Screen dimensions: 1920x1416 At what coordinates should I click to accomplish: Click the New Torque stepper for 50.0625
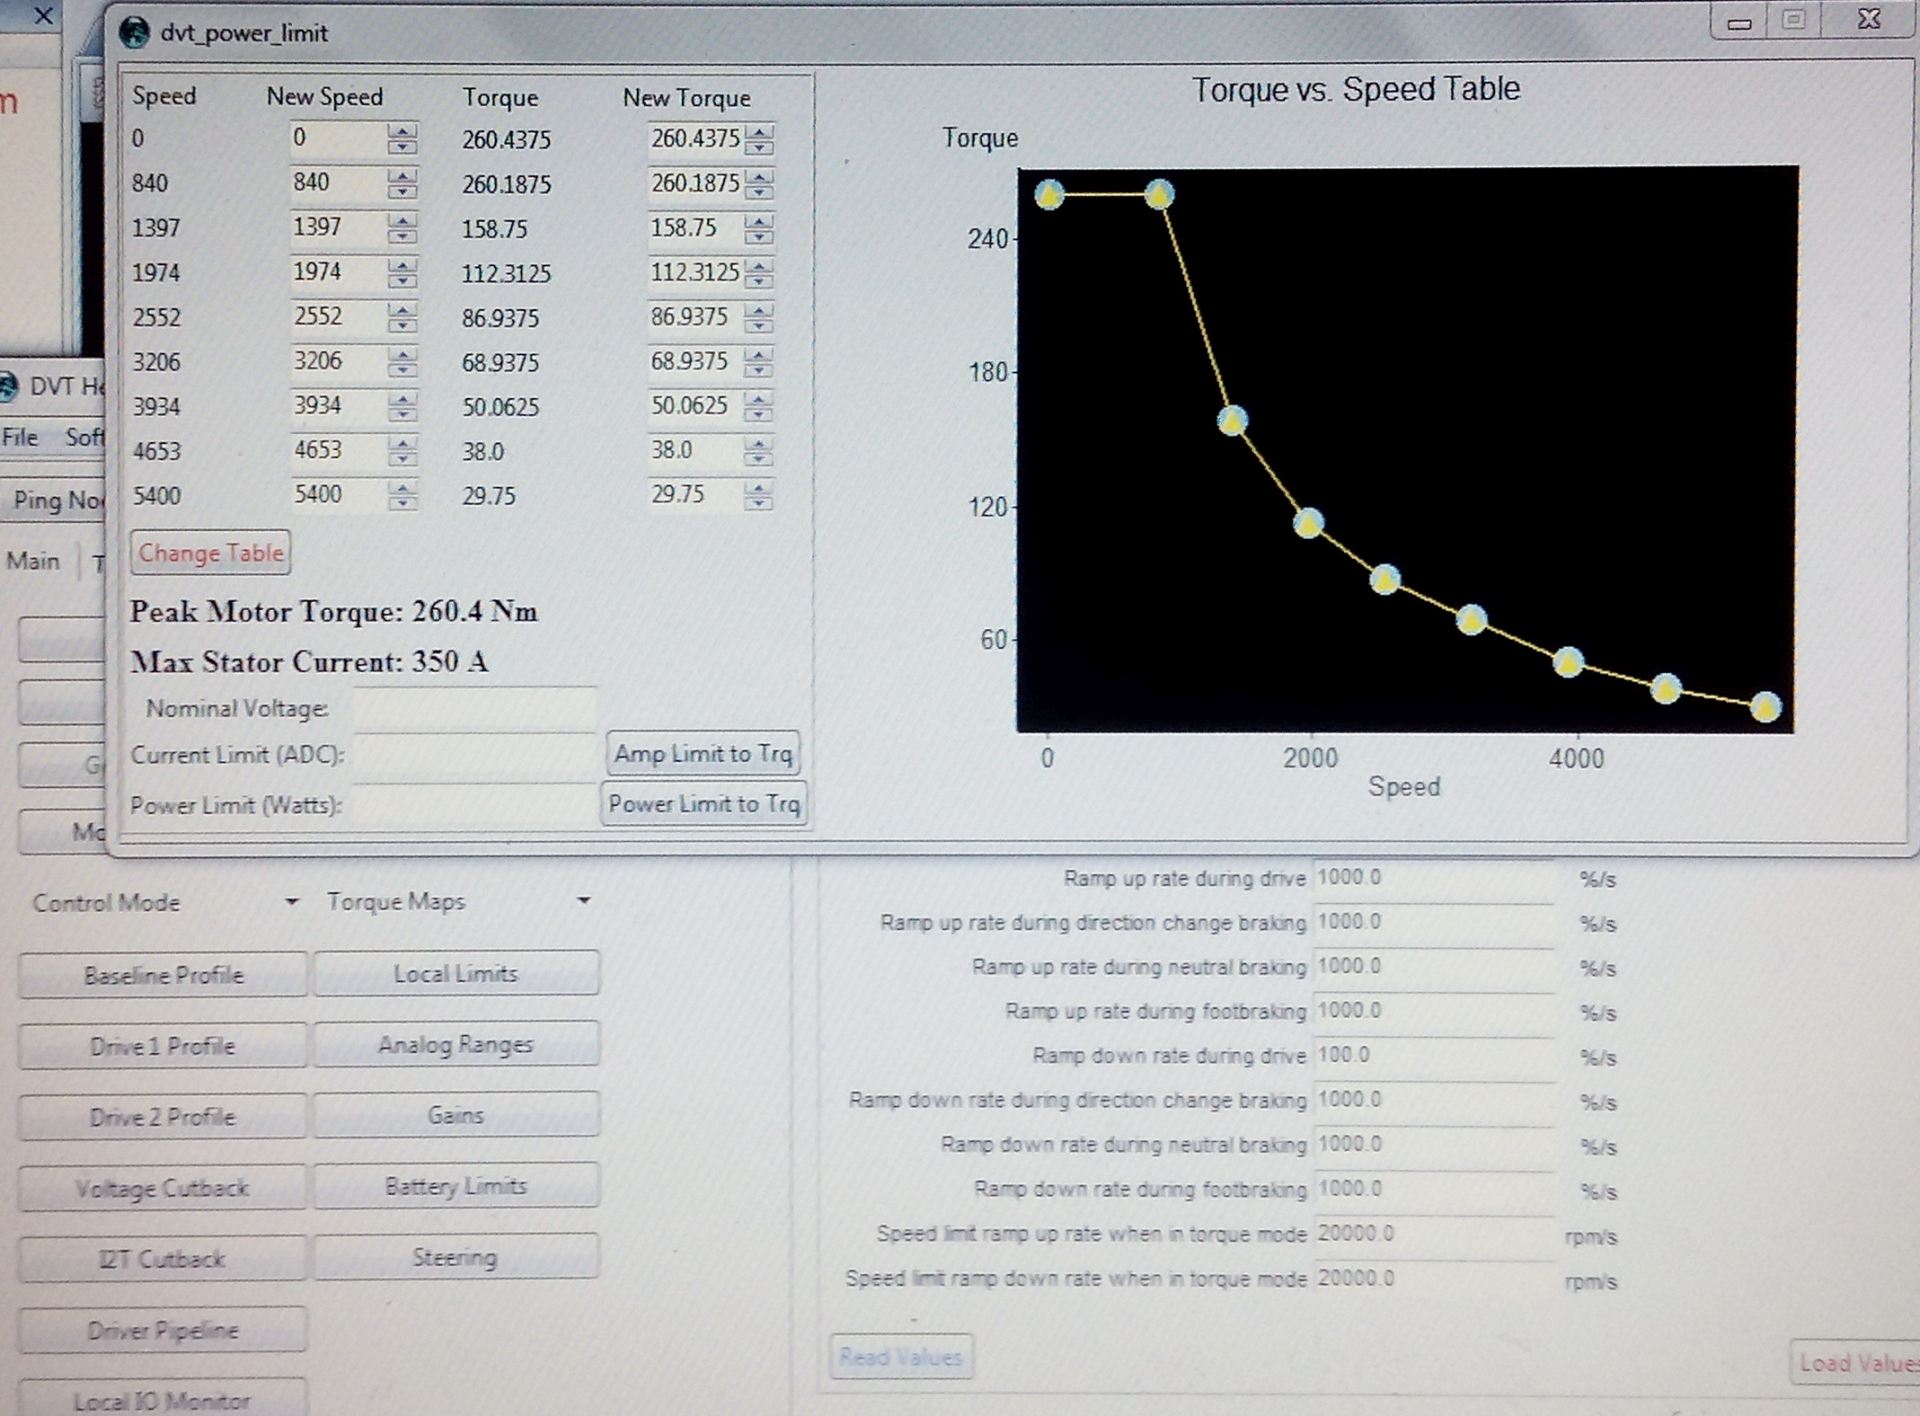click(x=759, y=407)
